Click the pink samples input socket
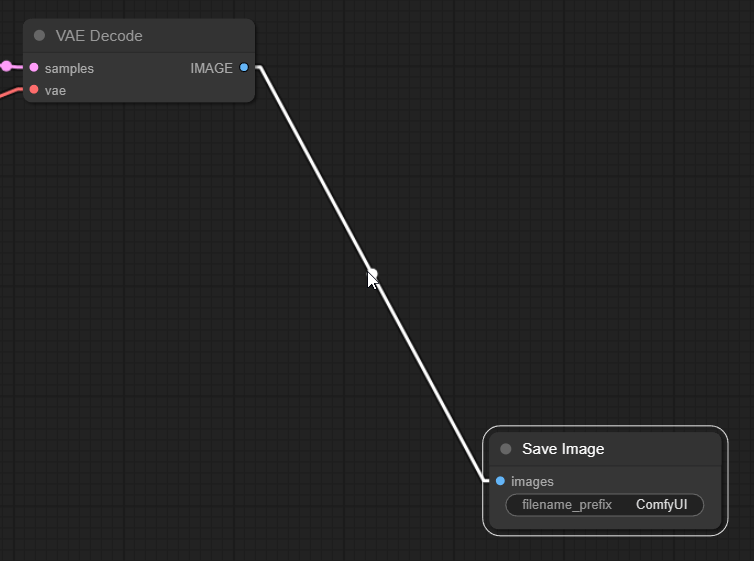This screenshot has width=754, height=561. click(34, 67)
